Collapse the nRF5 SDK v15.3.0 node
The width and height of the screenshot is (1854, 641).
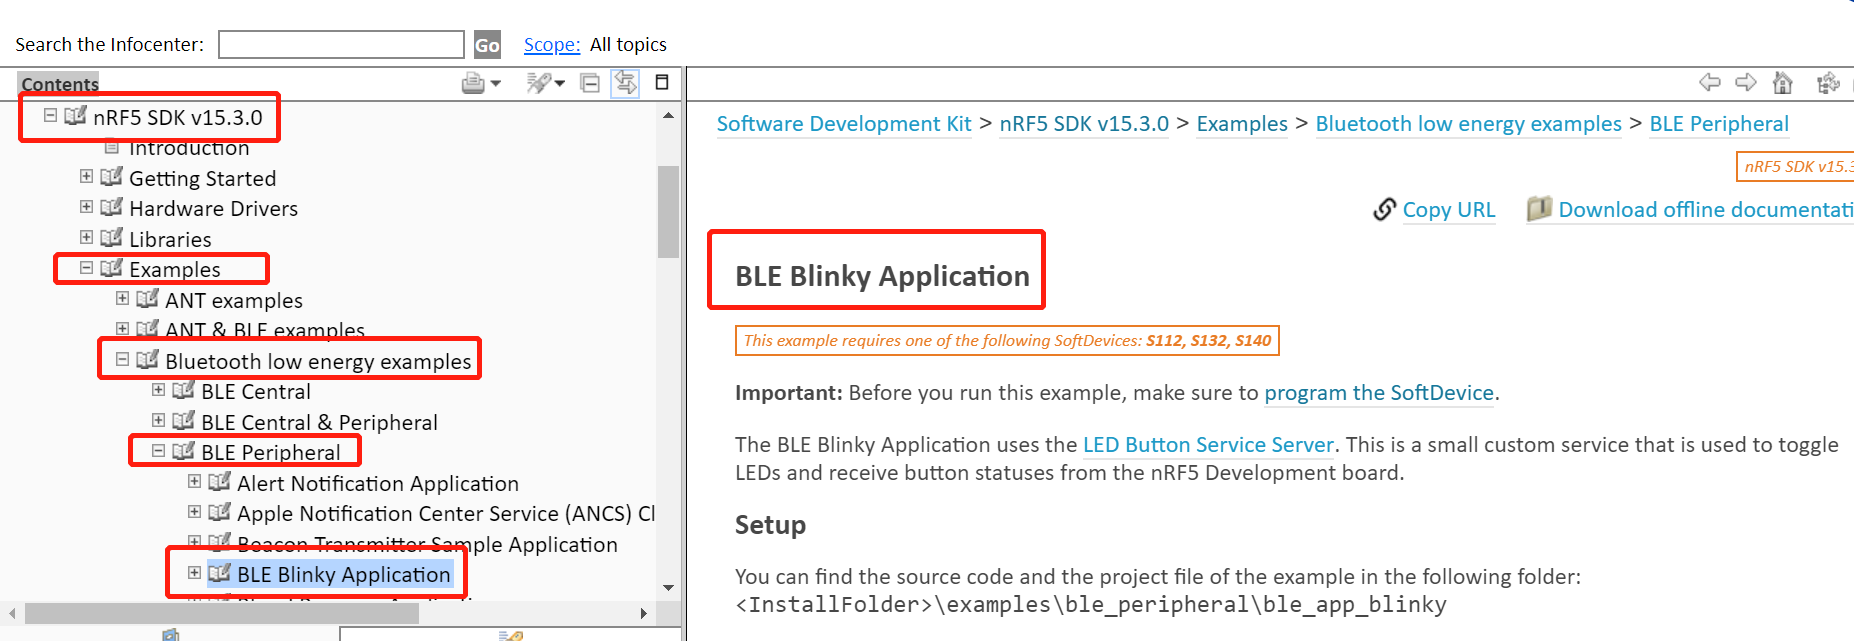[50, 116]
